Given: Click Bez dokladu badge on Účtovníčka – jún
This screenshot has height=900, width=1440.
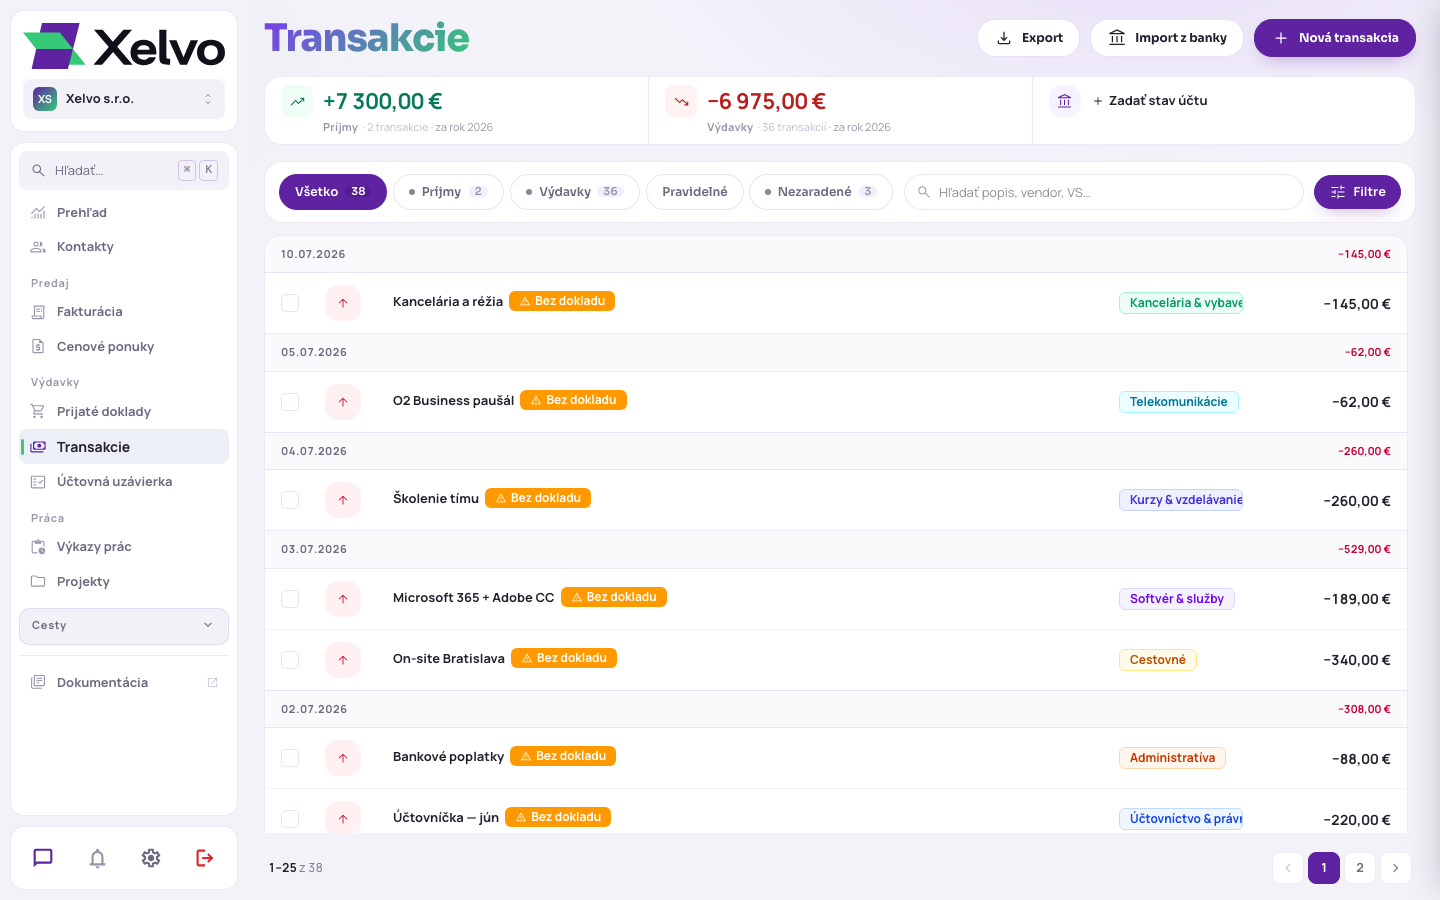Looking at the screenshot, I should tap(558, 817).
